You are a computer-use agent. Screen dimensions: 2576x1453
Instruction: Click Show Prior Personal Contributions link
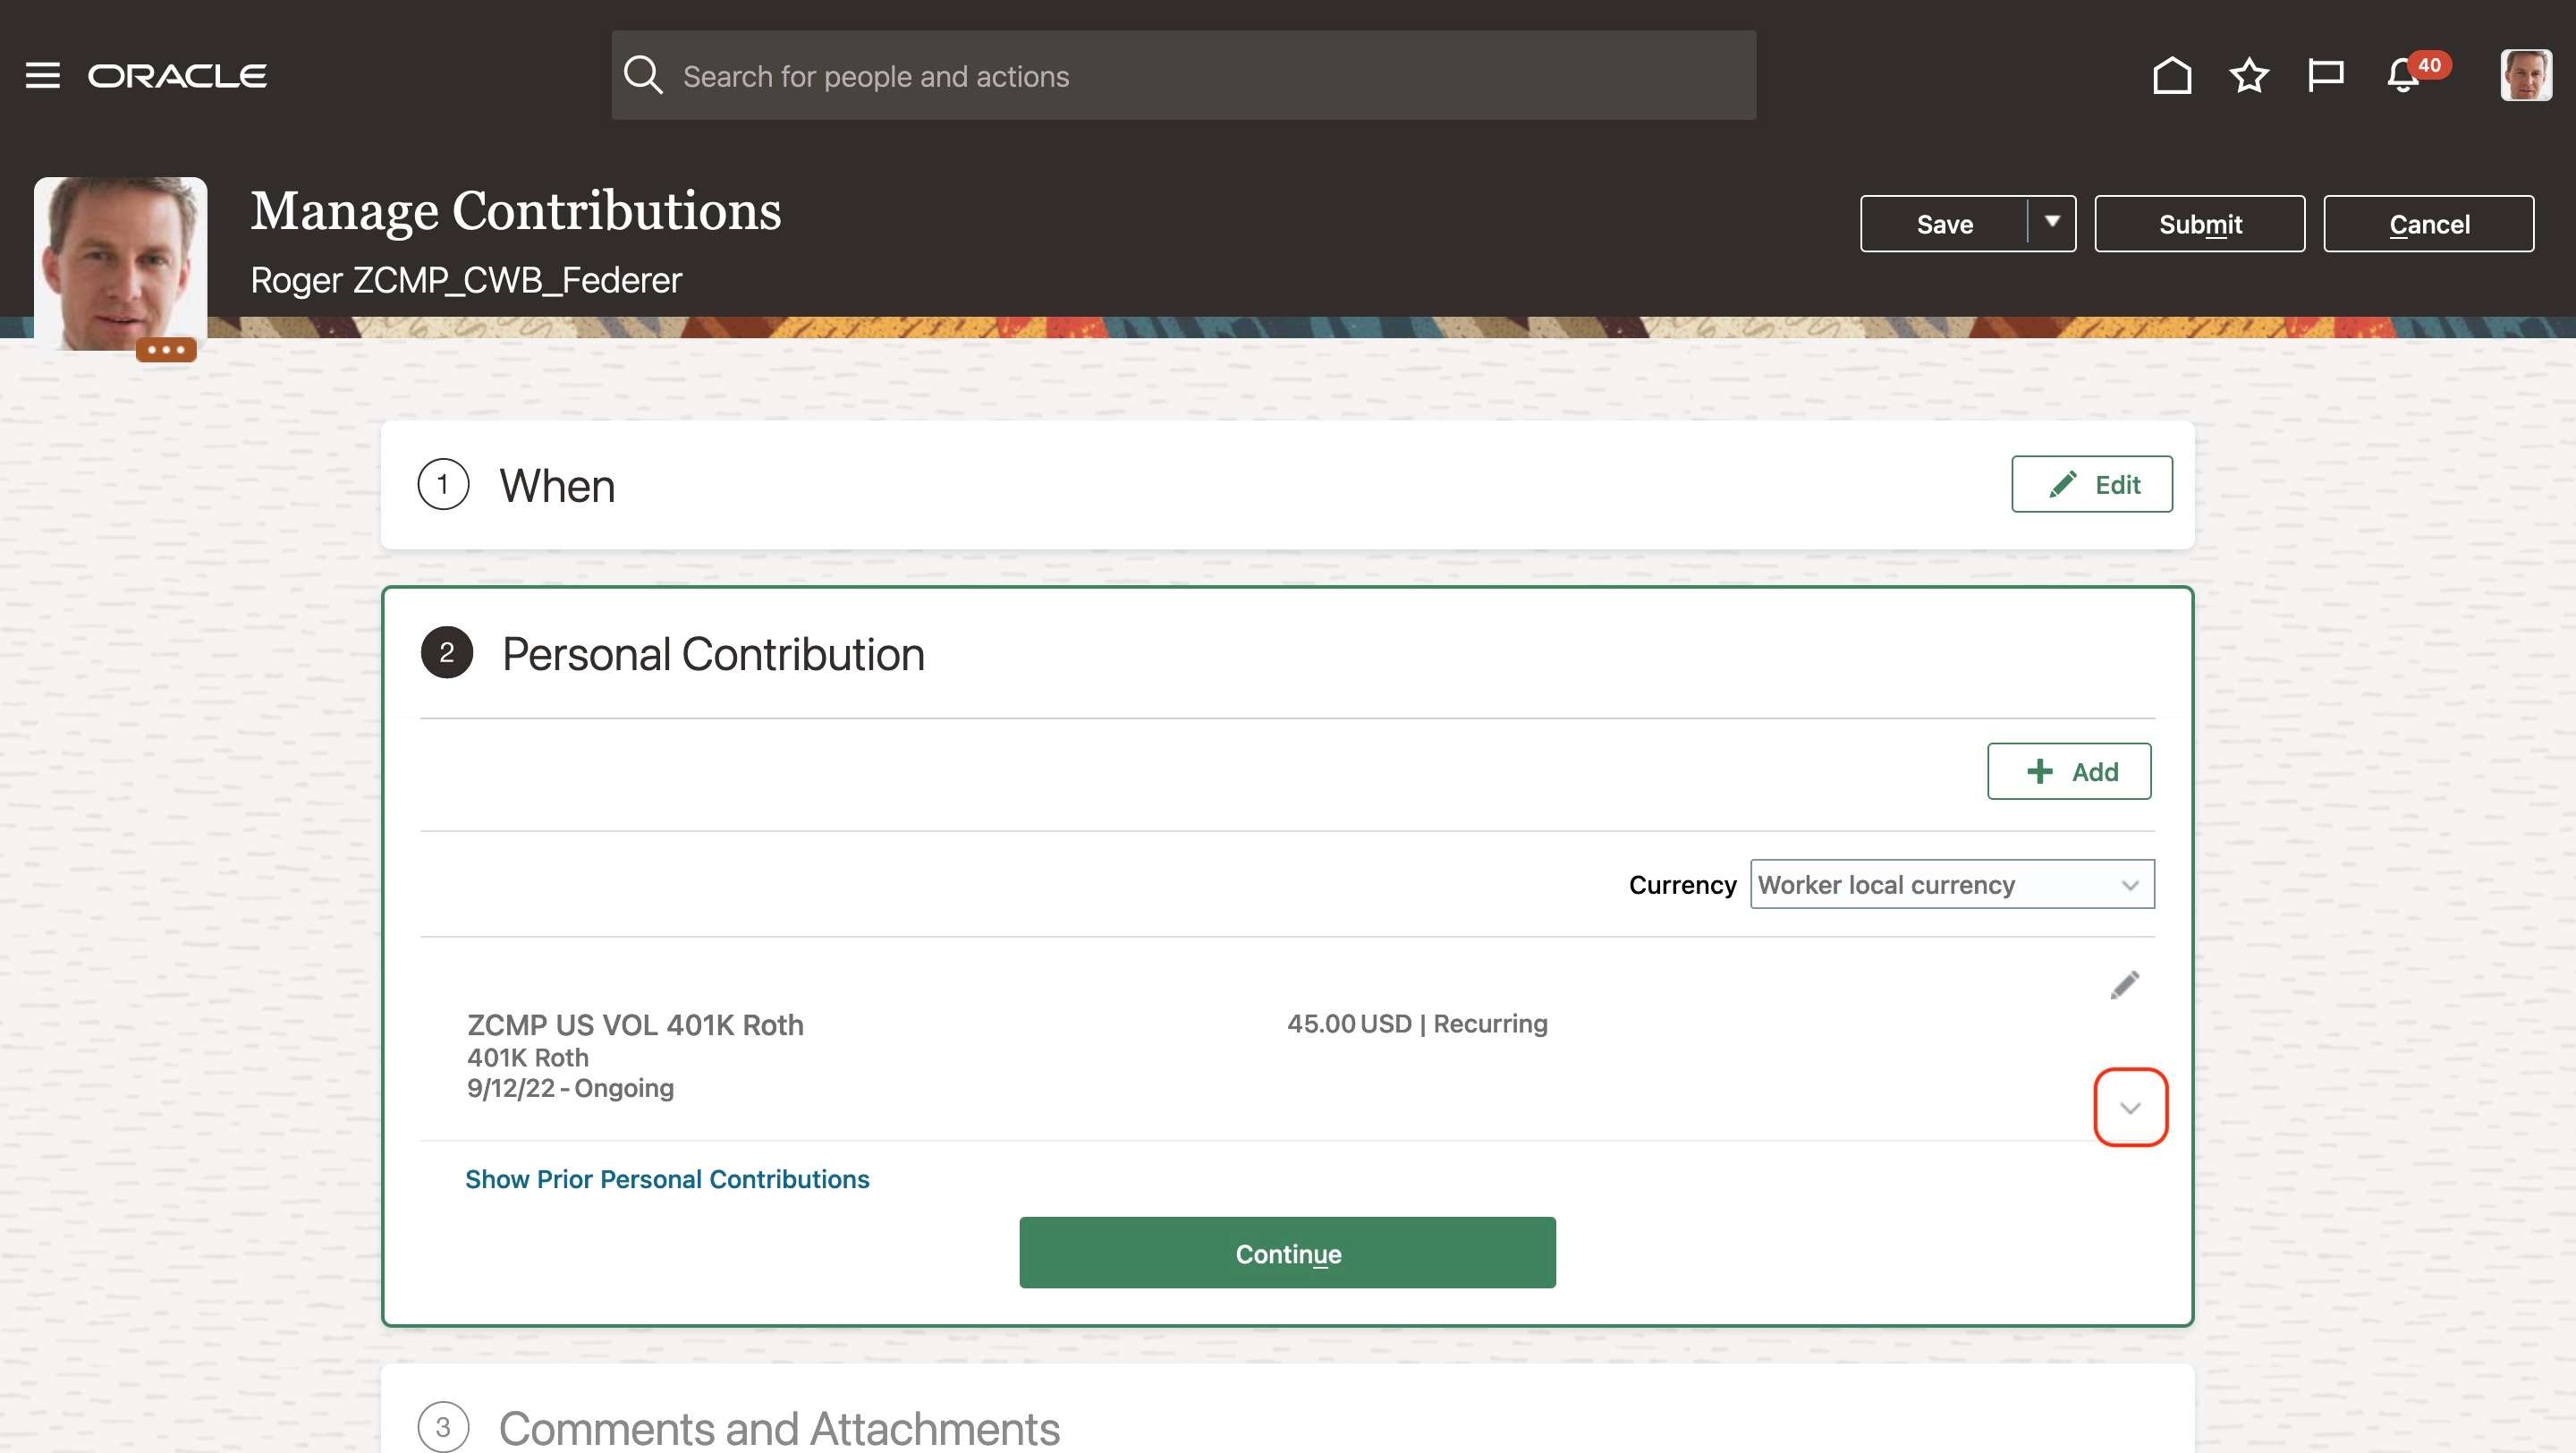[667, 1179]
